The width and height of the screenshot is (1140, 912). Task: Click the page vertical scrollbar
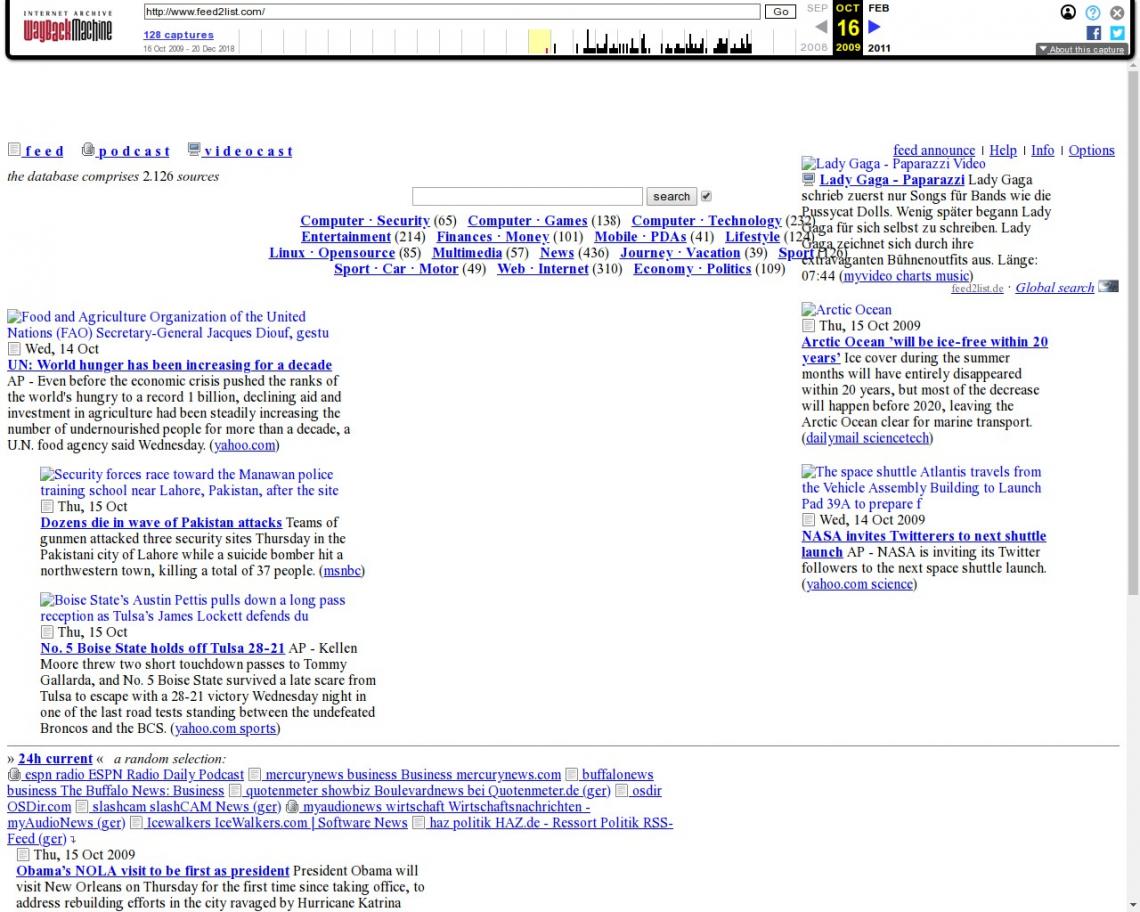(1133, 333)
